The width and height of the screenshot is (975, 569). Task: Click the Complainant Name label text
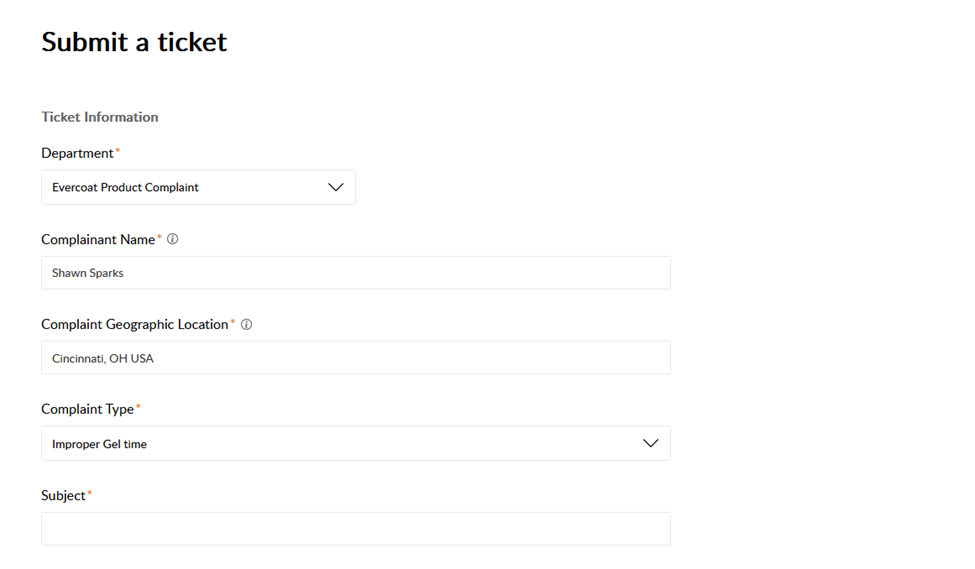(98, 240)
